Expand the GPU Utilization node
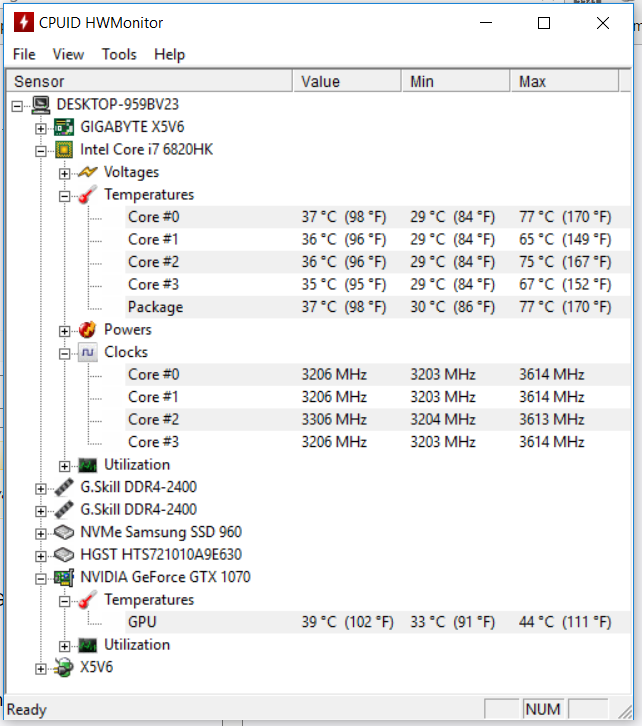Image resolution: width=642 pixels, height=726 pixels. click(64, 646)
